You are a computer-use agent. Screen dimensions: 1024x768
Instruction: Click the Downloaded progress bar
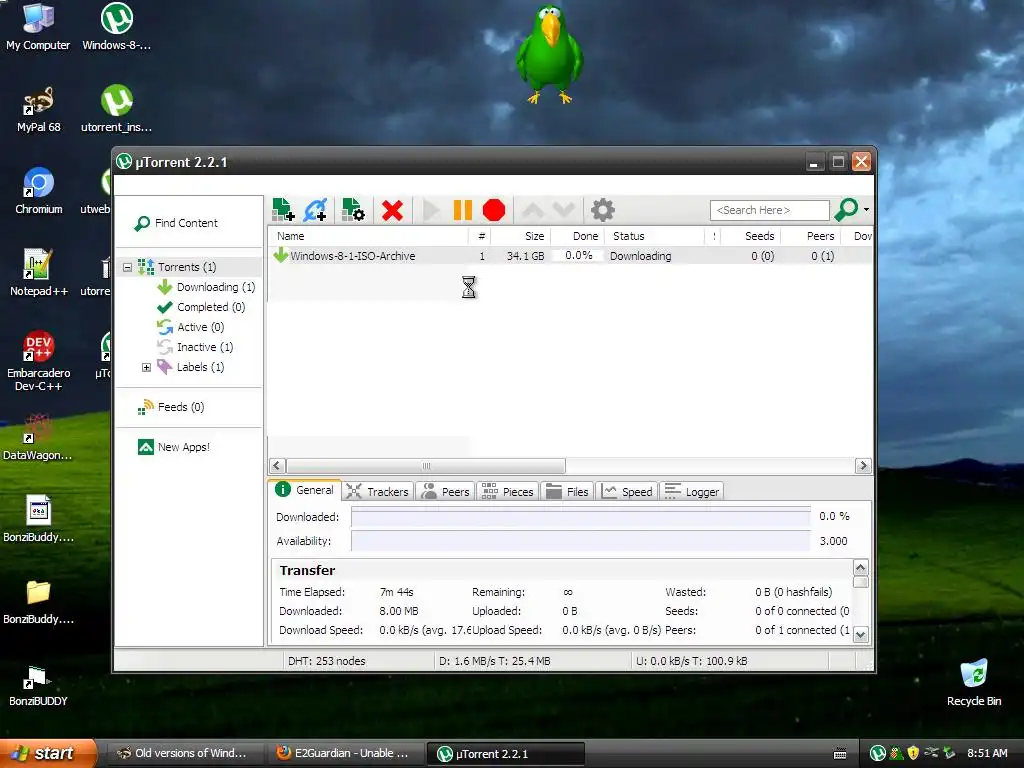point(581,517)
